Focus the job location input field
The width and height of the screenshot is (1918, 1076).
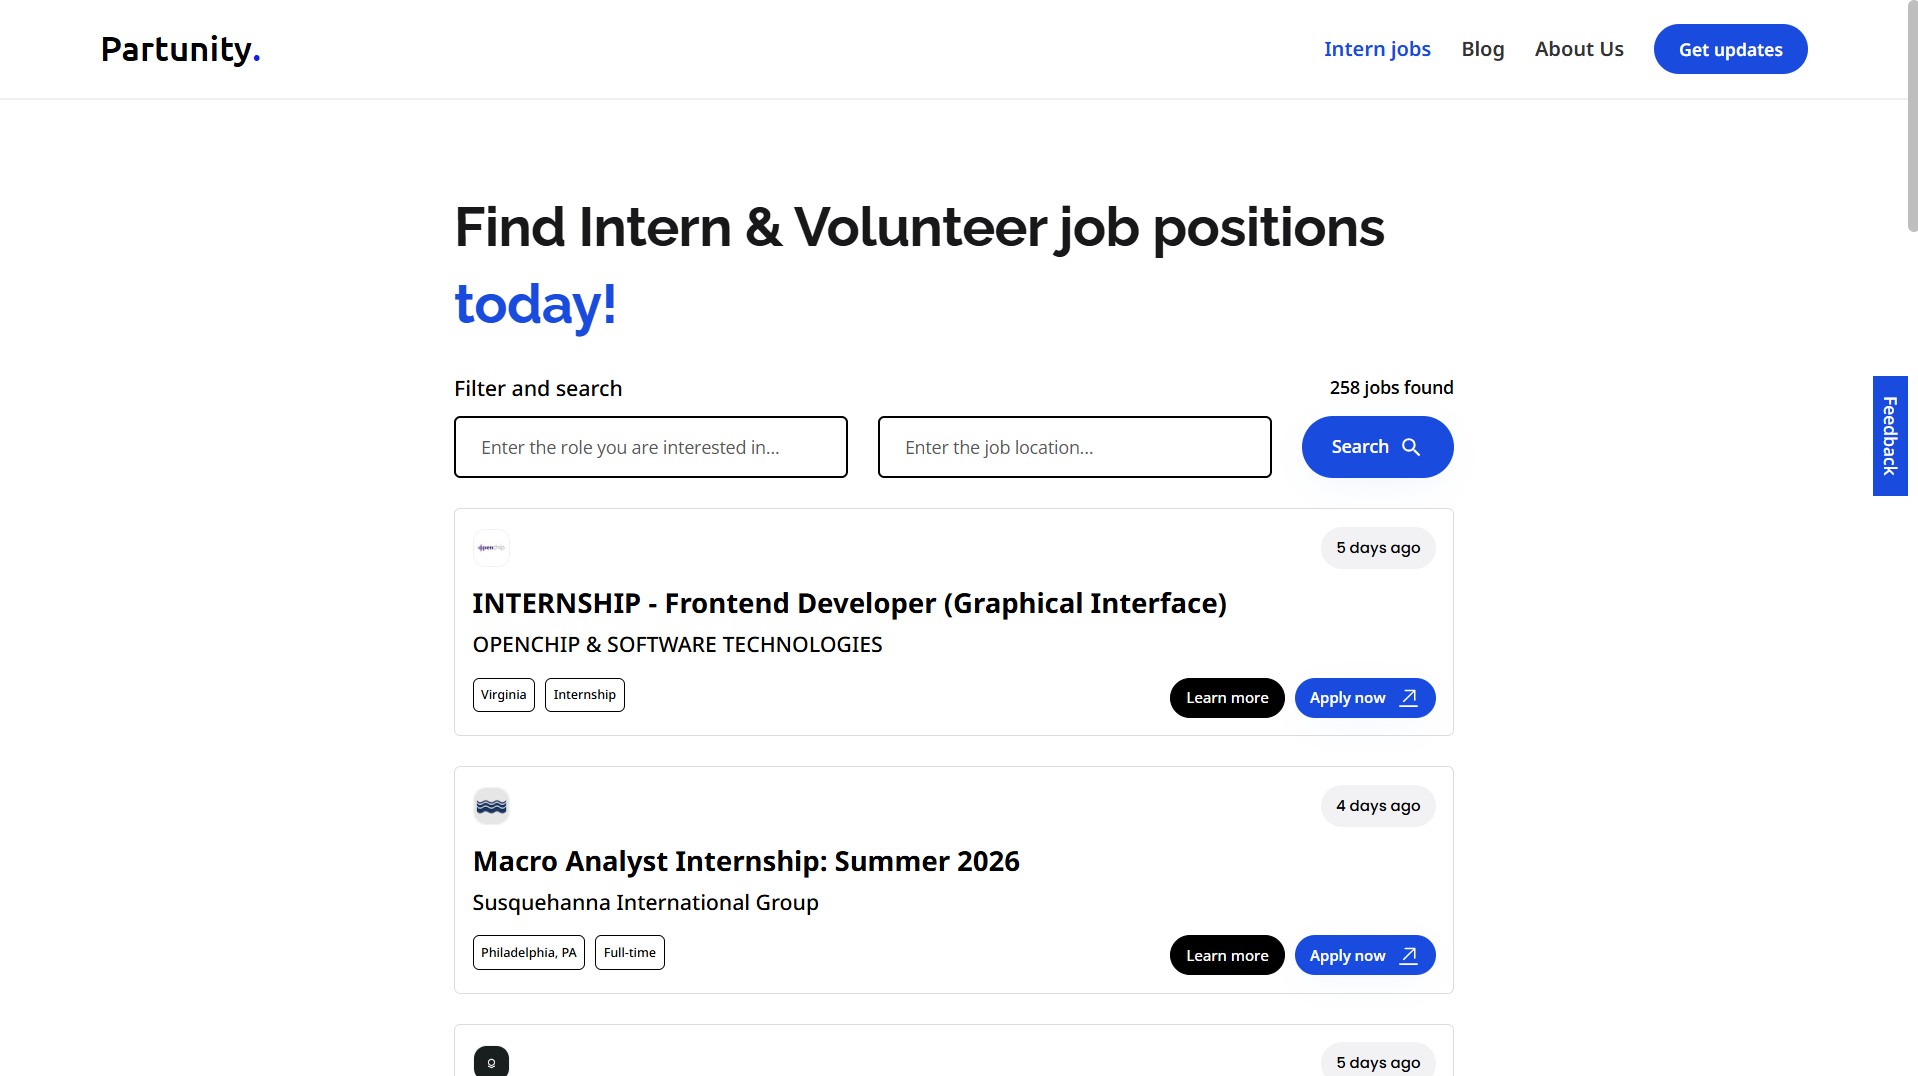click(1074, 447)
